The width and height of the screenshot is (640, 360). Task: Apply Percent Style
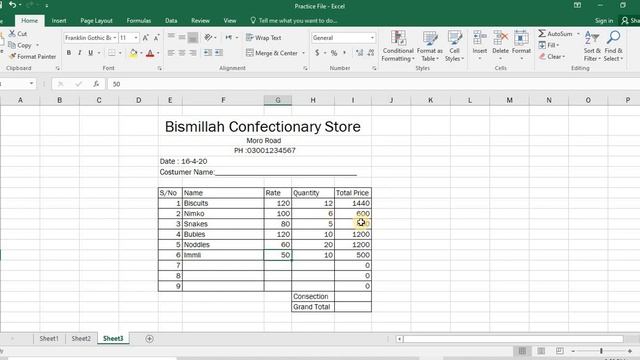pyautogui.click(x=334, y=53)
